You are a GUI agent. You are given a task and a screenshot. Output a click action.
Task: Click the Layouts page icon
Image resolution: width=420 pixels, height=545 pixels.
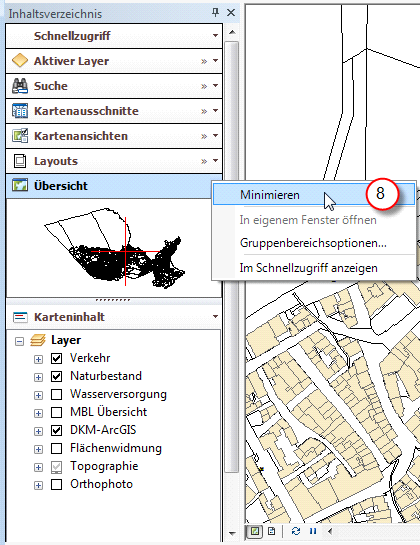coord(20,161)
